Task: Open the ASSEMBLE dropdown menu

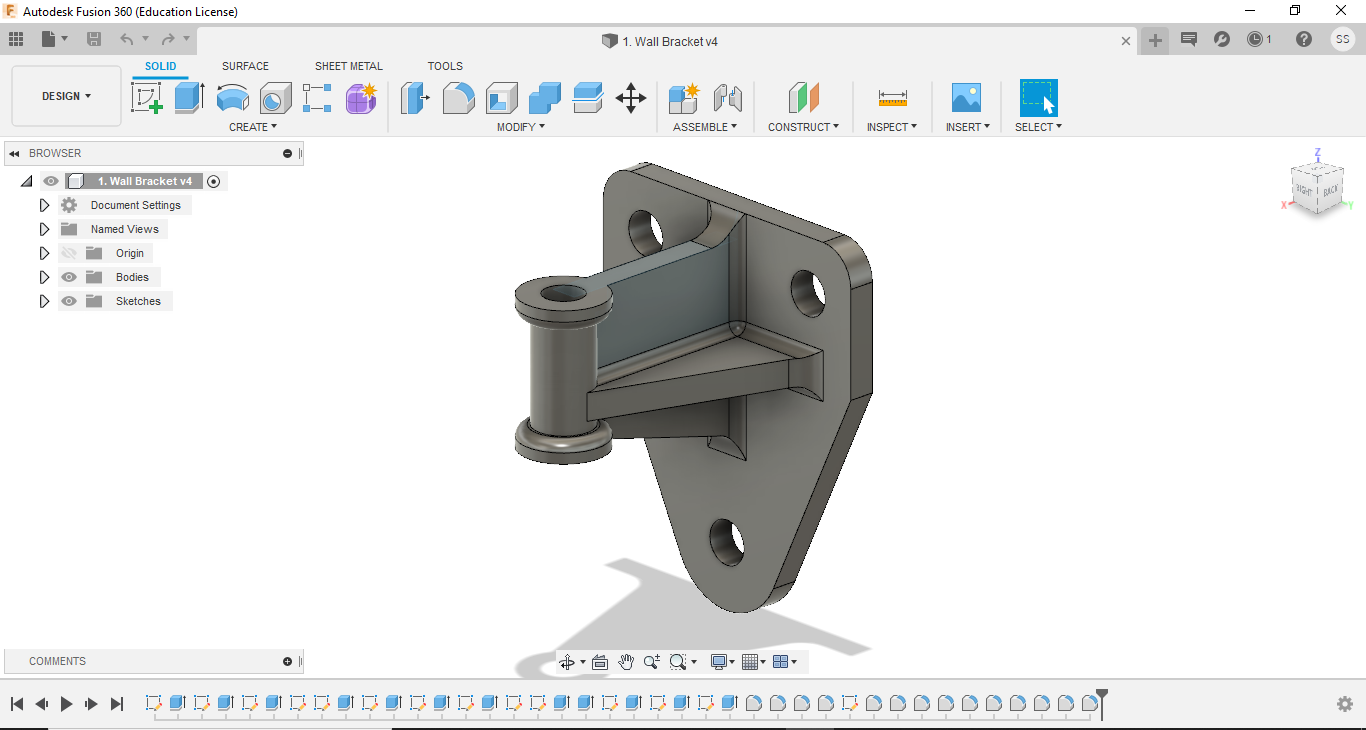Action: 705,127
